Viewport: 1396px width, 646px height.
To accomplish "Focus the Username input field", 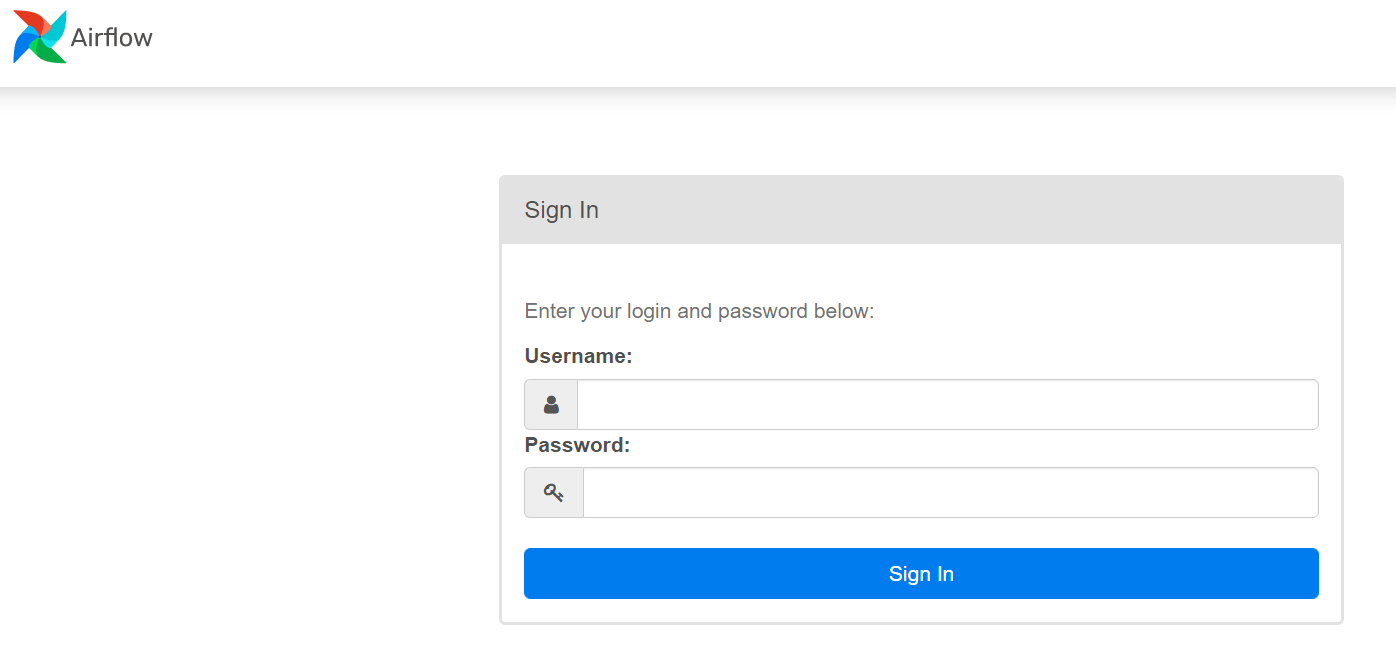I will (946, 405).
